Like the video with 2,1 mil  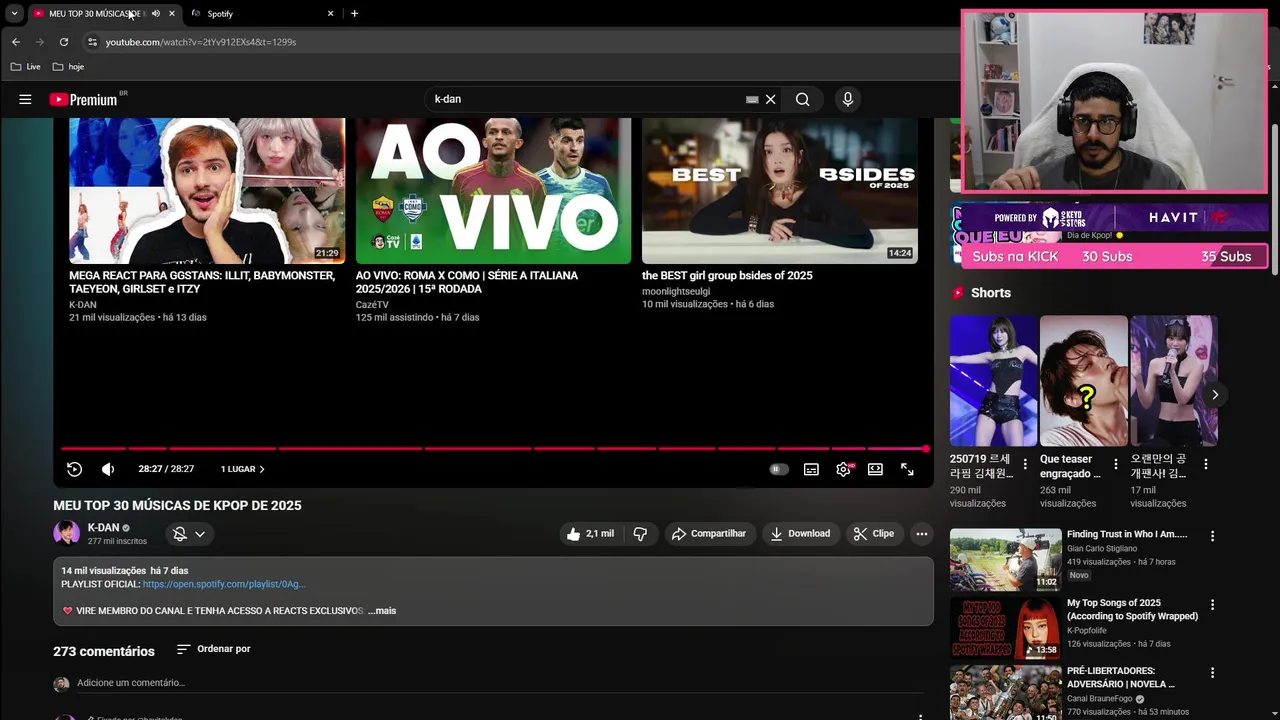coord(590,534)
